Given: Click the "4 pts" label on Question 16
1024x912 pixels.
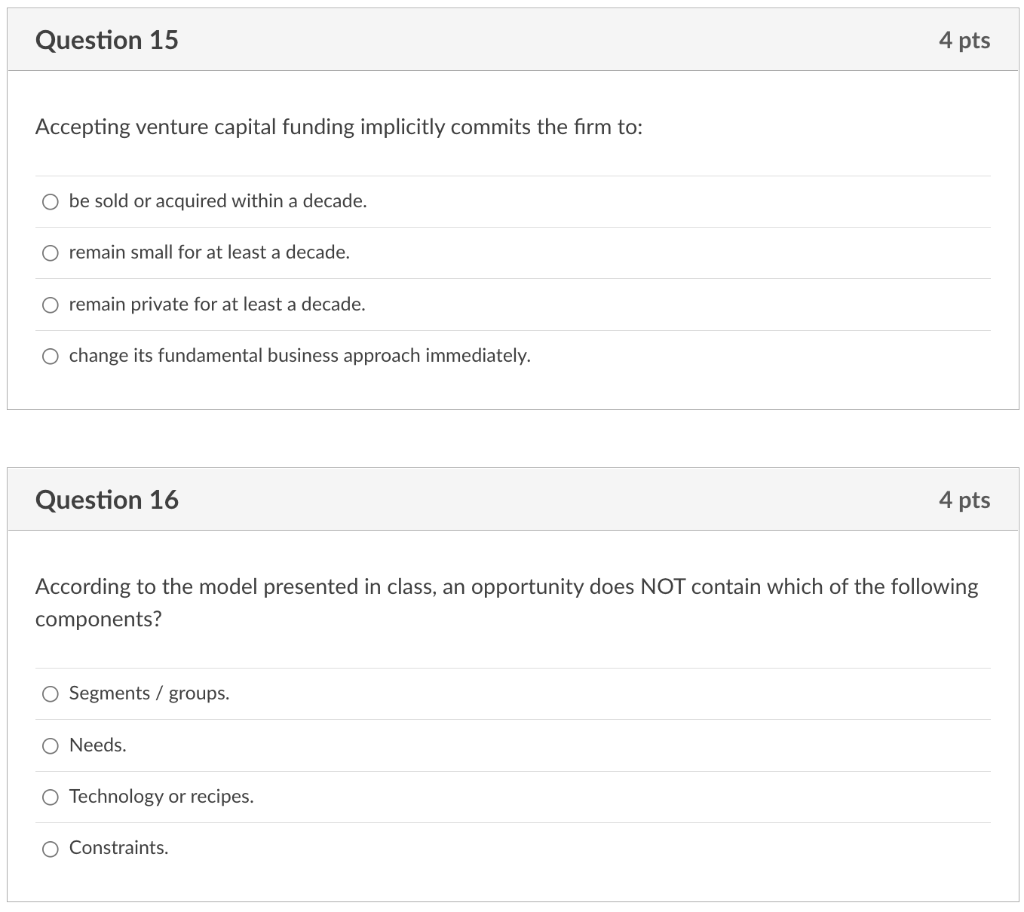Looking at the screenshot, I should [x=965, y=499].
